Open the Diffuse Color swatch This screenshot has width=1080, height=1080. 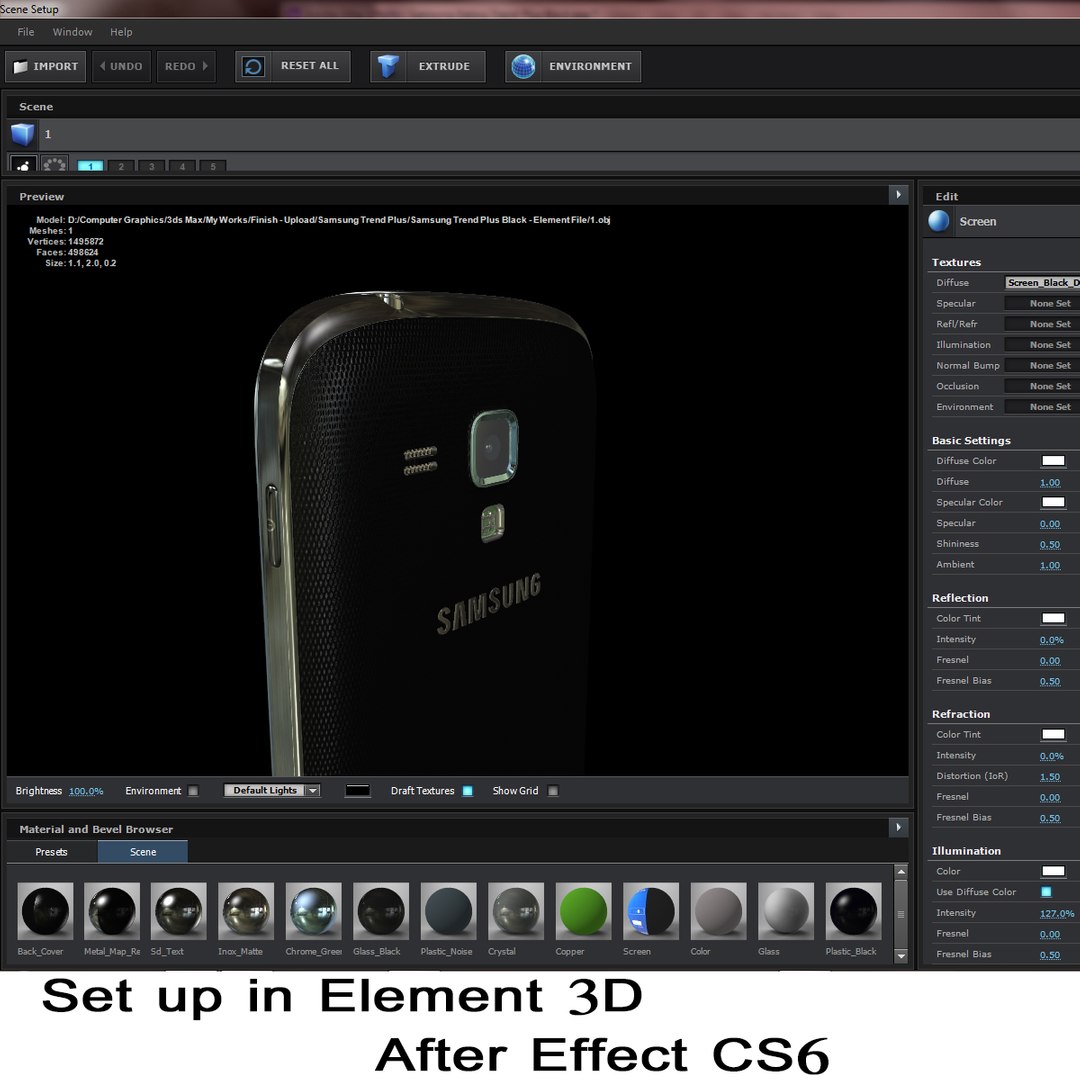click(1053, 461)
